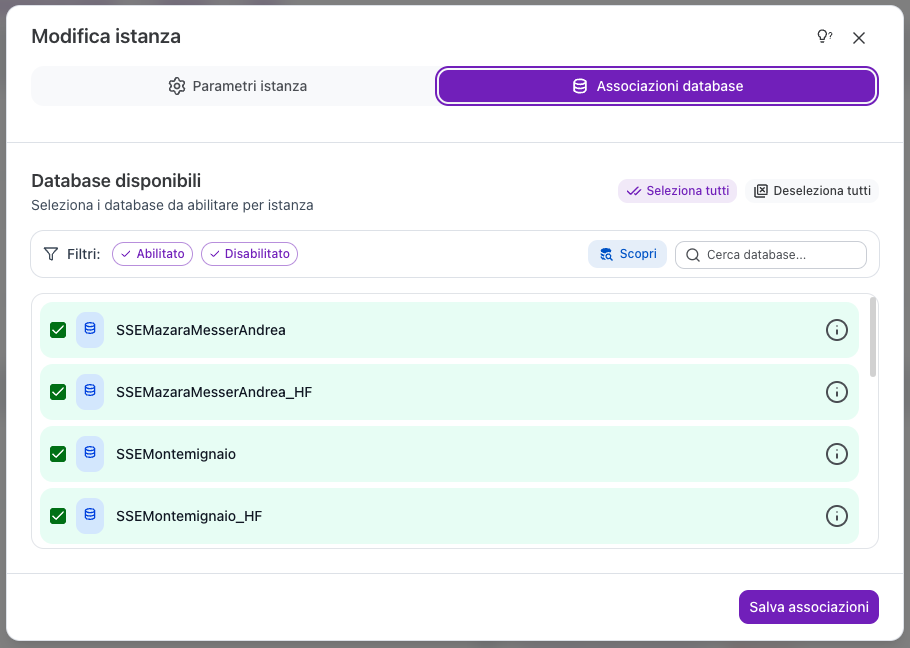Close the Modifica istanza dialog

pyautogui.click(x=858, y=38)
